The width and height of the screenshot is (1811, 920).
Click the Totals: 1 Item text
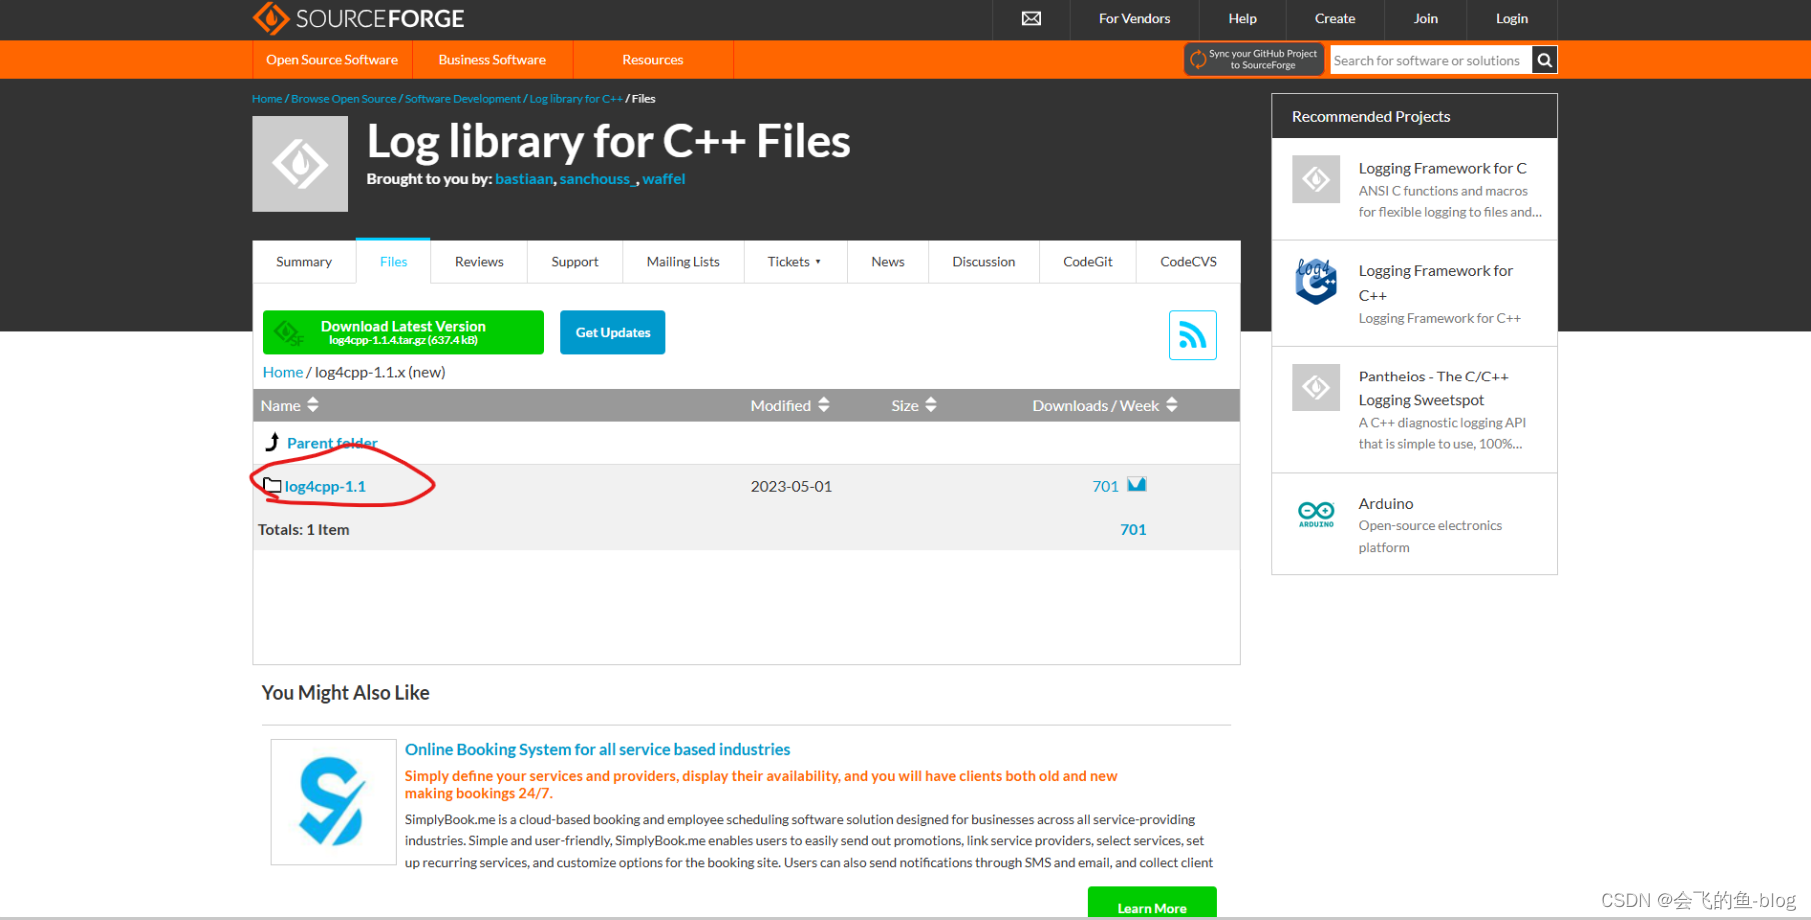[x=304, y=530]
